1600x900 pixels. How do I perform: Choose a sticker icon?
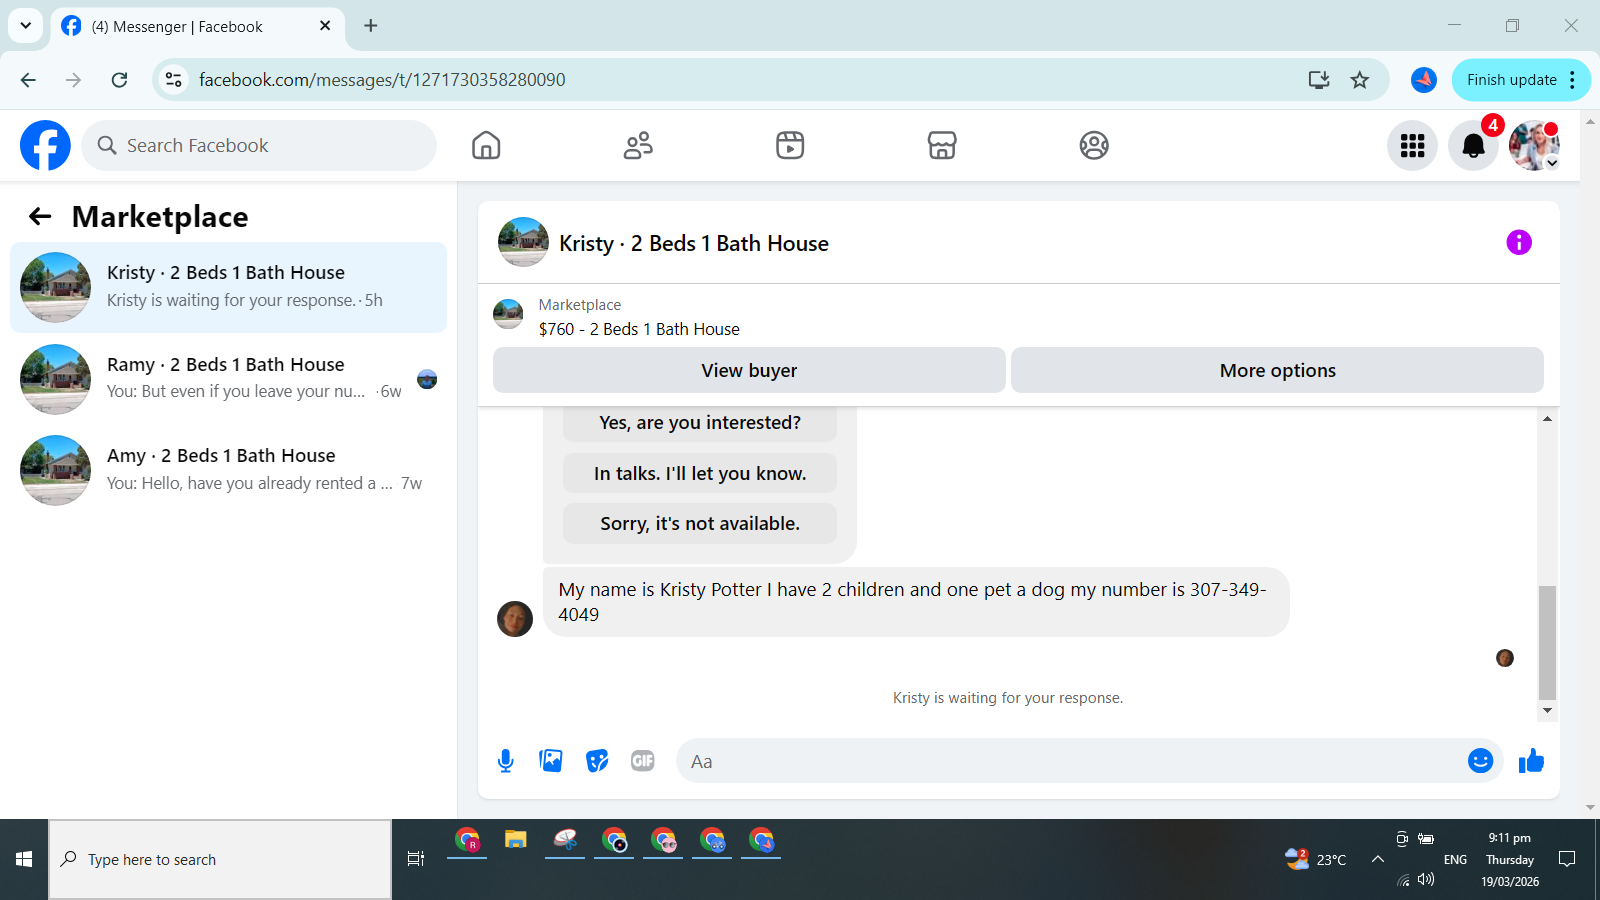pos(597,761)
